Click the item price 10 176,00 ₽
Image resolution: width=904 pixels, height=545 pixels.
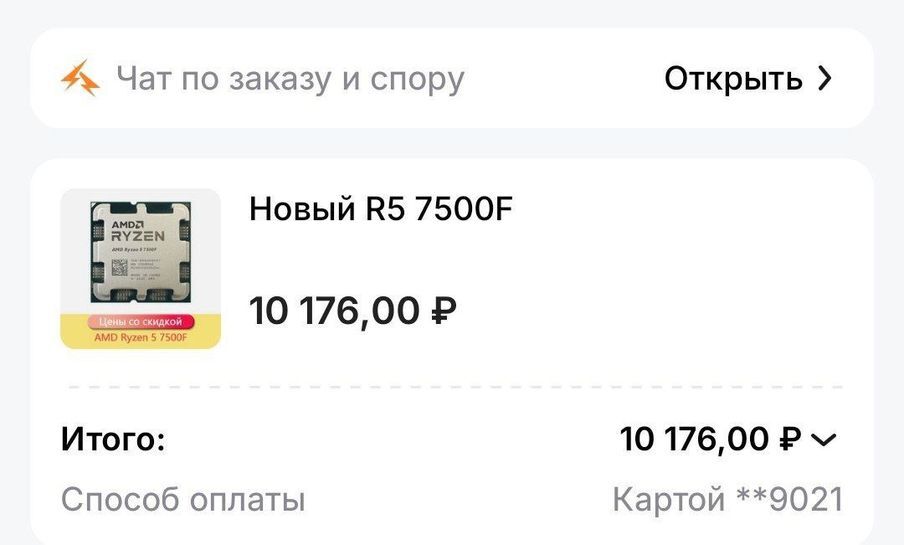(353, 311)
